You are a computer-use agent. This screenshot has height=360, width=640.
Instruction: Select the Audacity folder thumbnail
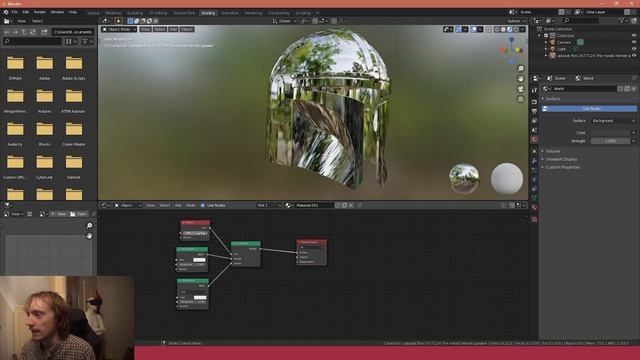[15, 129]
